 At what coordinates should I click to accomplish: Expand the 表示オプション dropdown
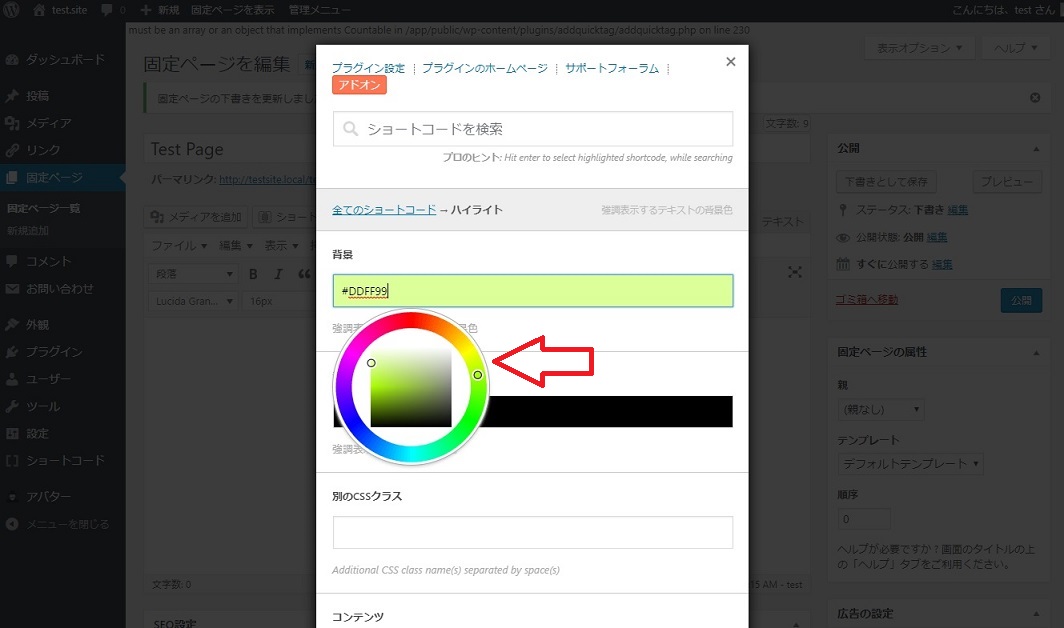pyautogui.click(x=919, y=47)
